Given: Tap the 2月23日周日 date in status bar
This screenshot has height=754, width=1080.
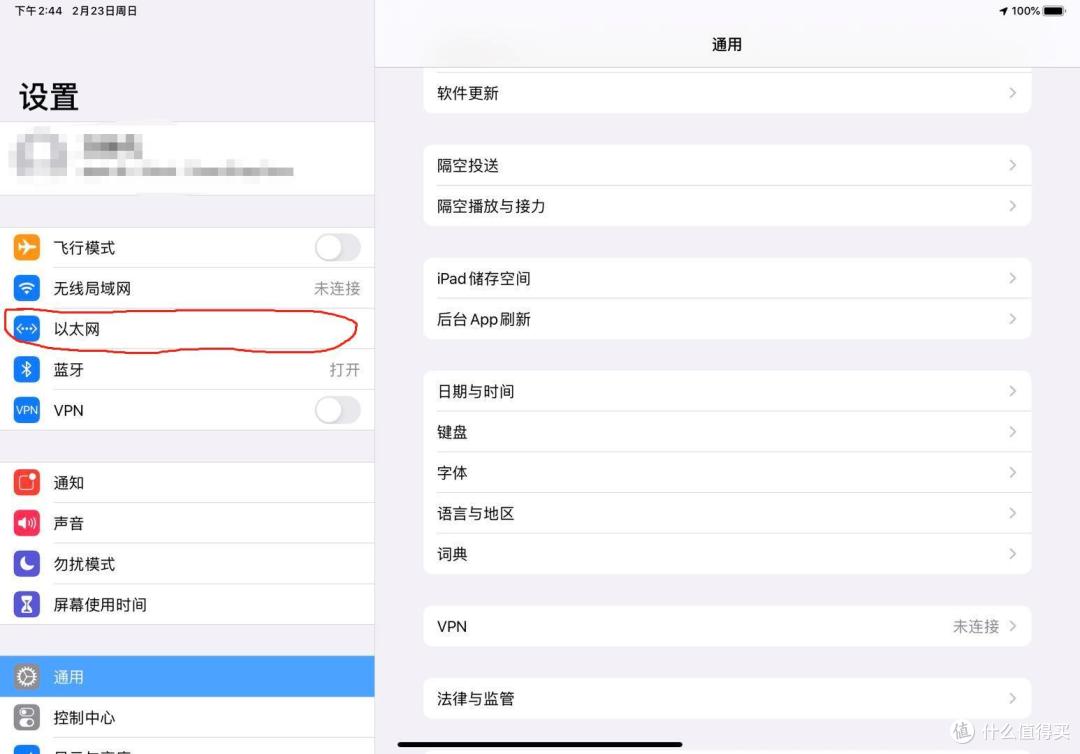Looking at the screenshot, I should [104, 11].
